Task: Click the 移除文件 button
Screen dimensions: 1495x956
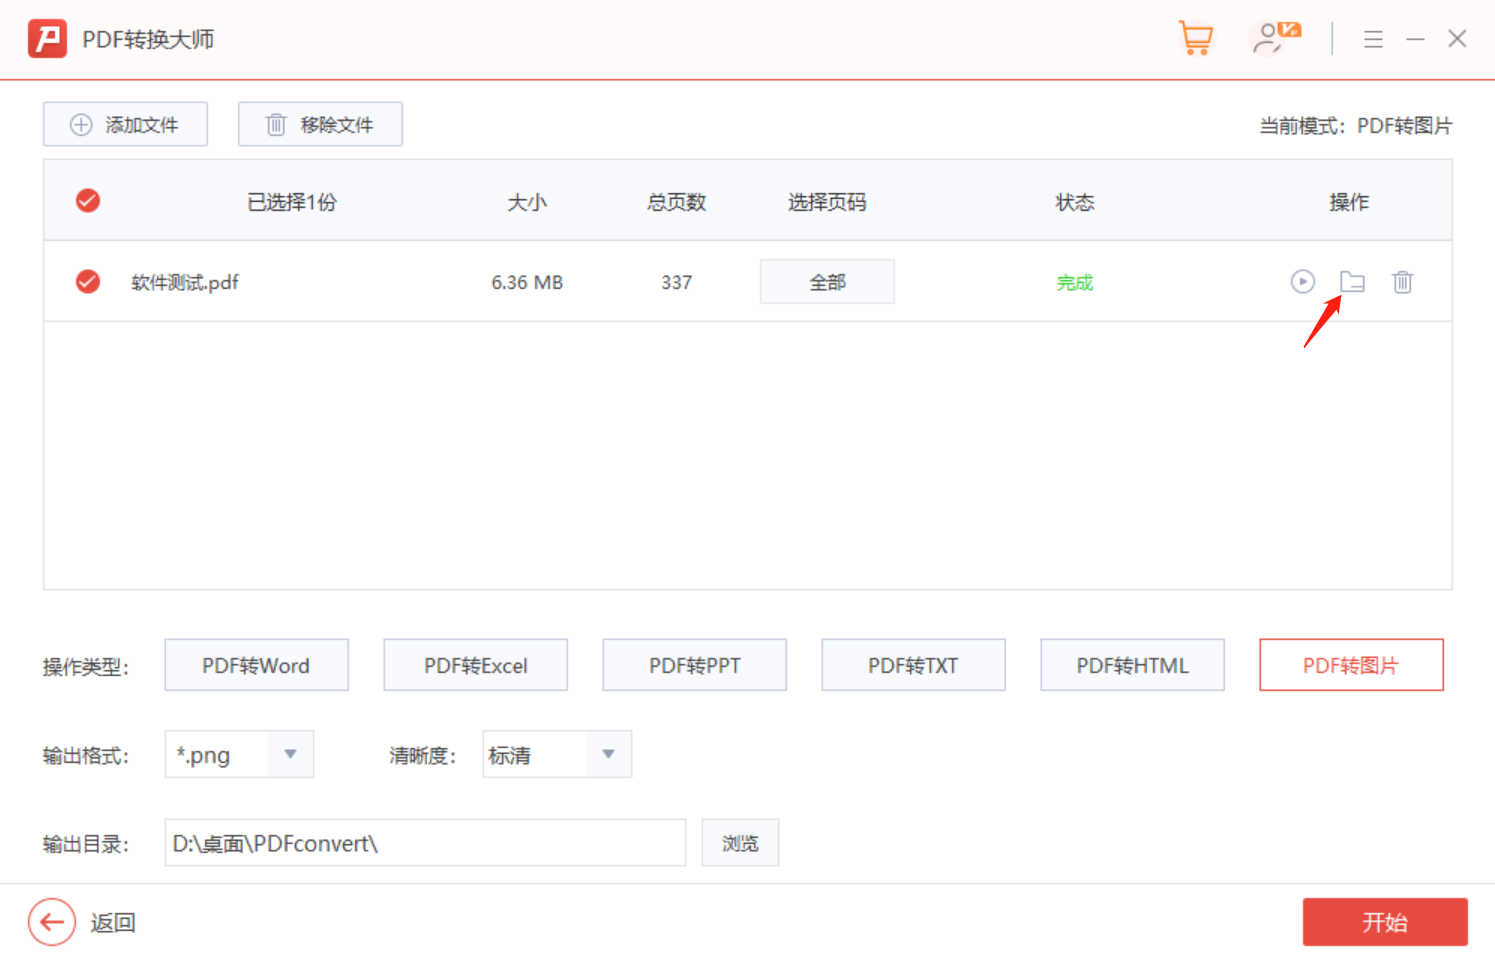Action: point(320,124)
